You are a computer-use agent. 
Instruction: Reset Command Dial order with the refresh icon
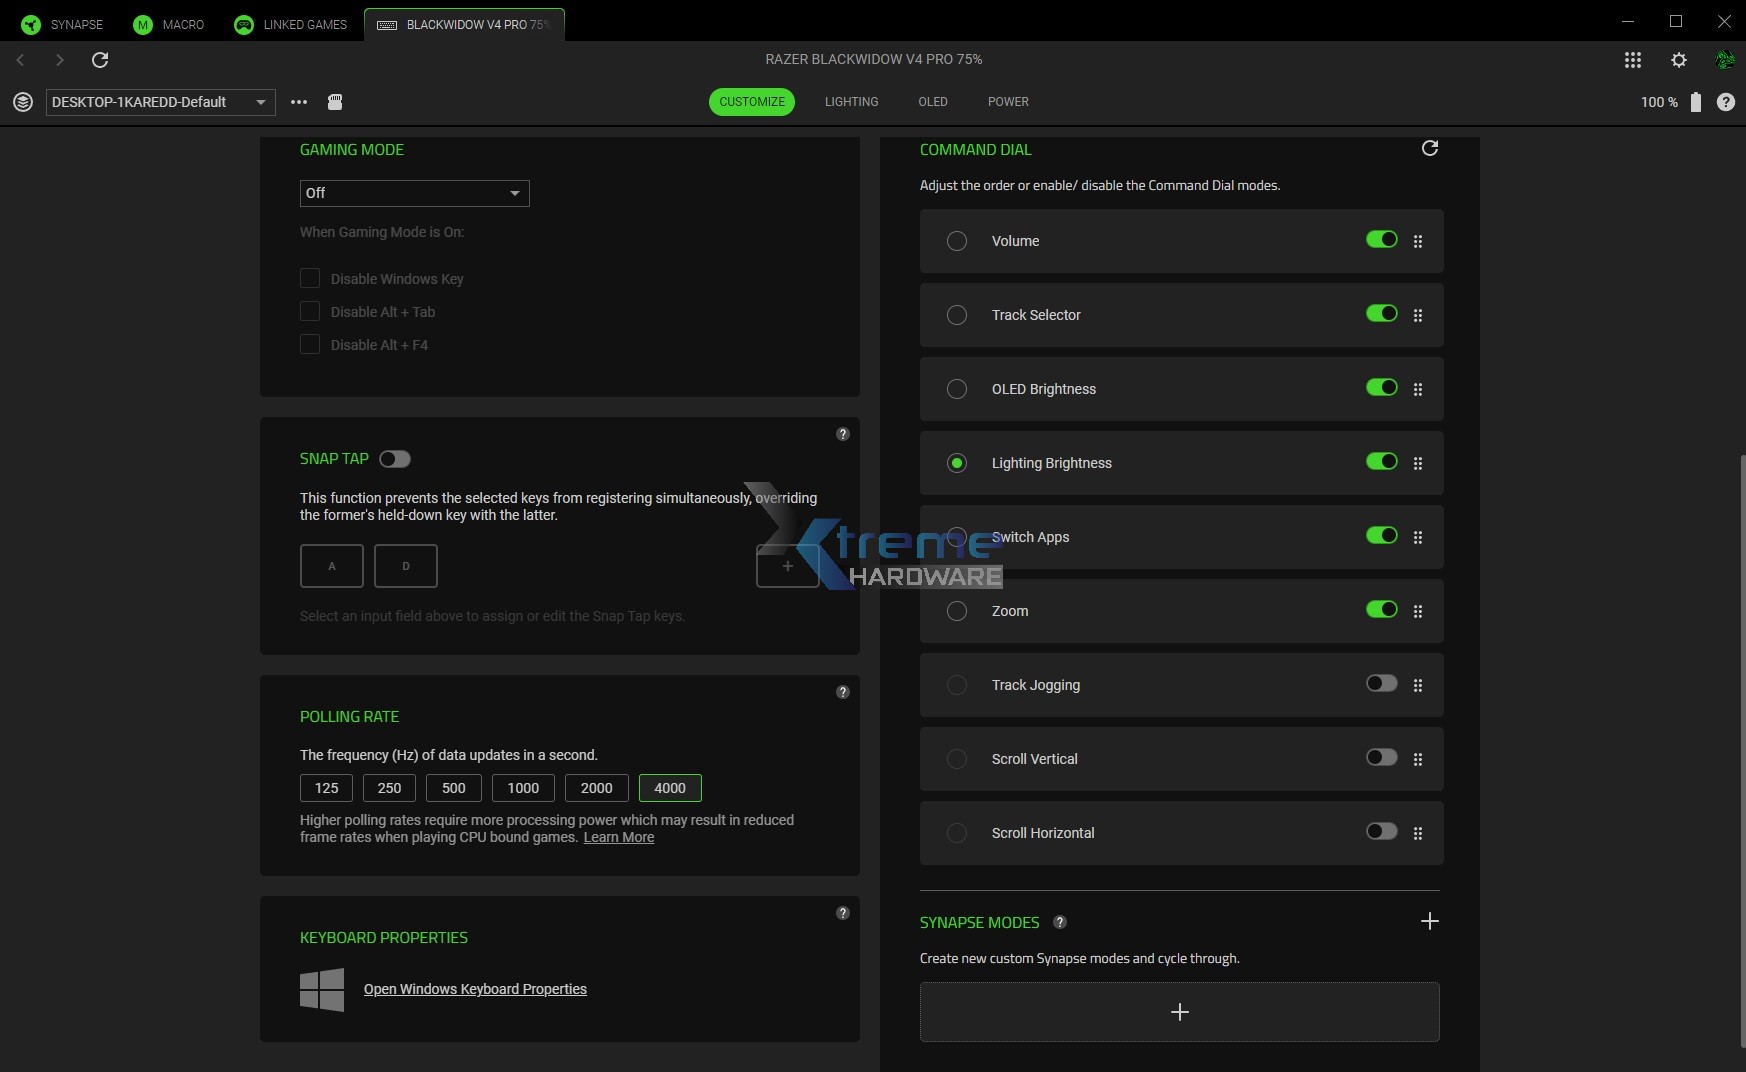point(1429,148)
